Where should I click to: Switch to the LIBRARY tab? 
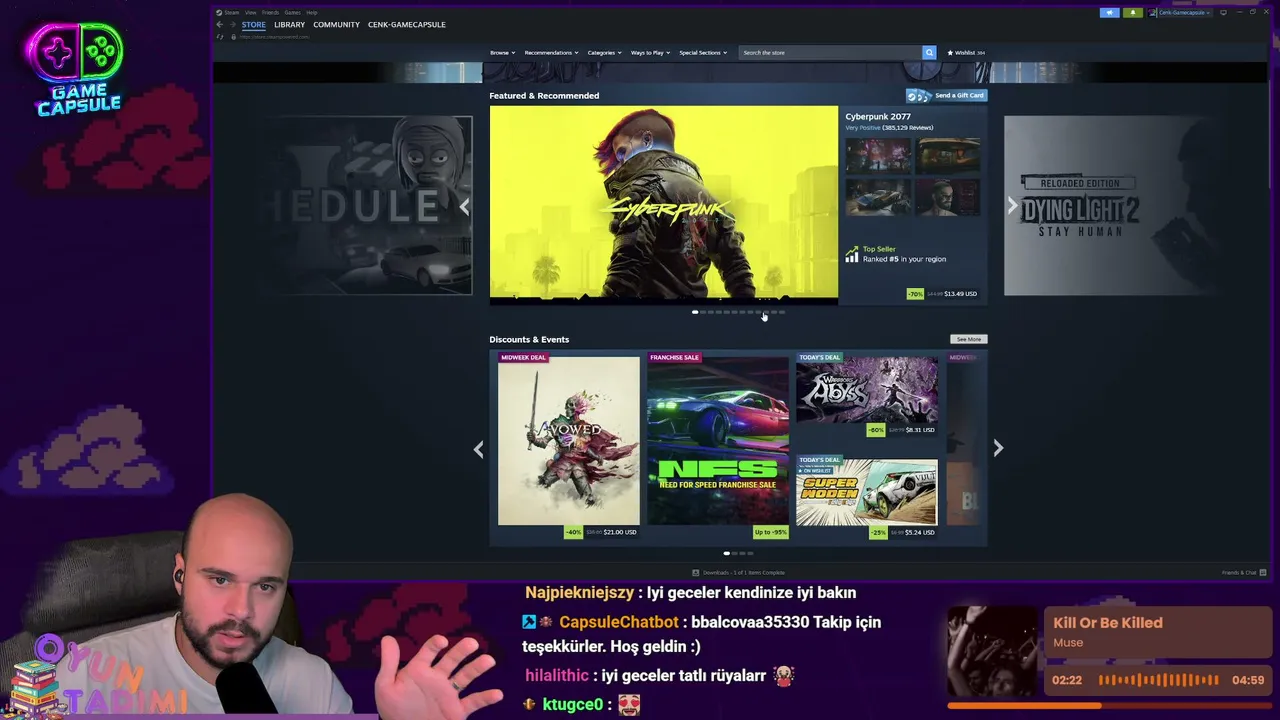289,24
